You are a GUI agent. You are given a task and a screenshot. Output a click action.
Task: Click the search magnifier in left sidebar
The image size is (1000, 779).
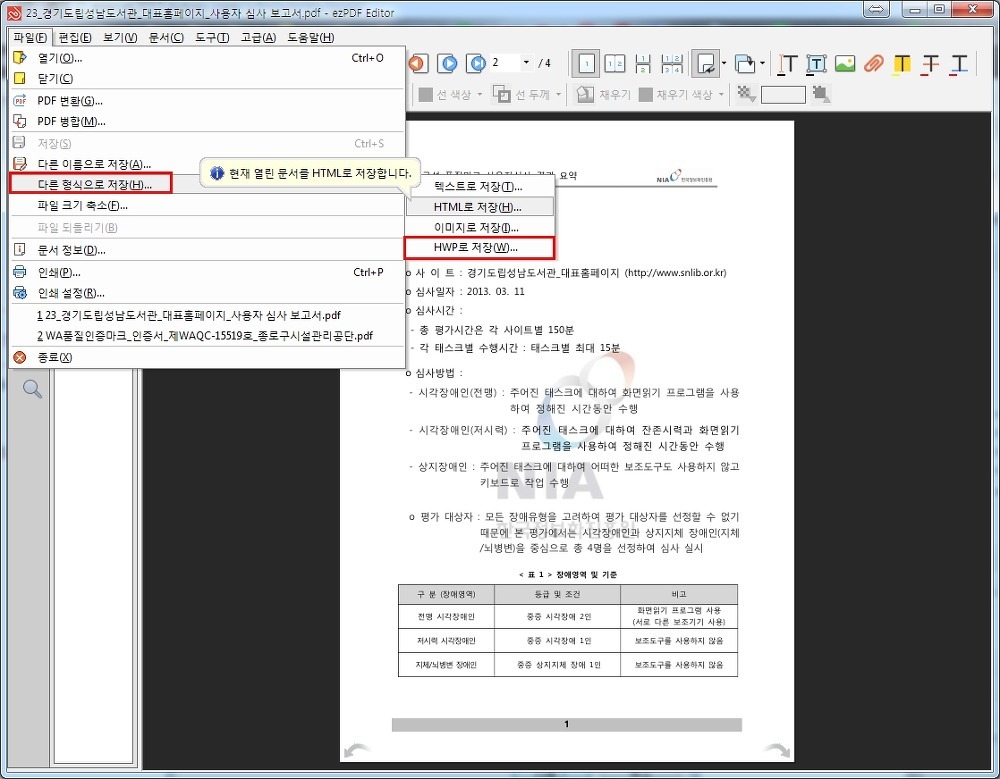(32, 389)
